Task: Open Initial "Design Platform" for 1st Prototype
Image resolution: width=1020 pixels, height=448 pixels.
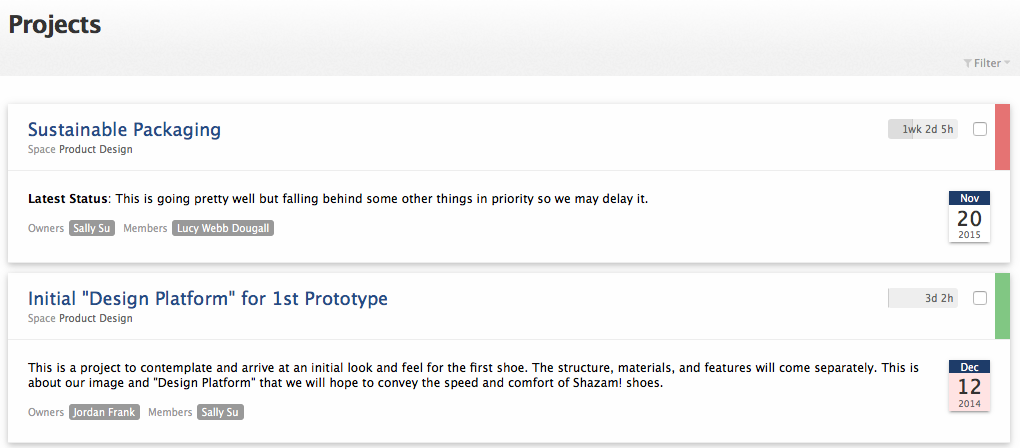Action: coord(207,299)
